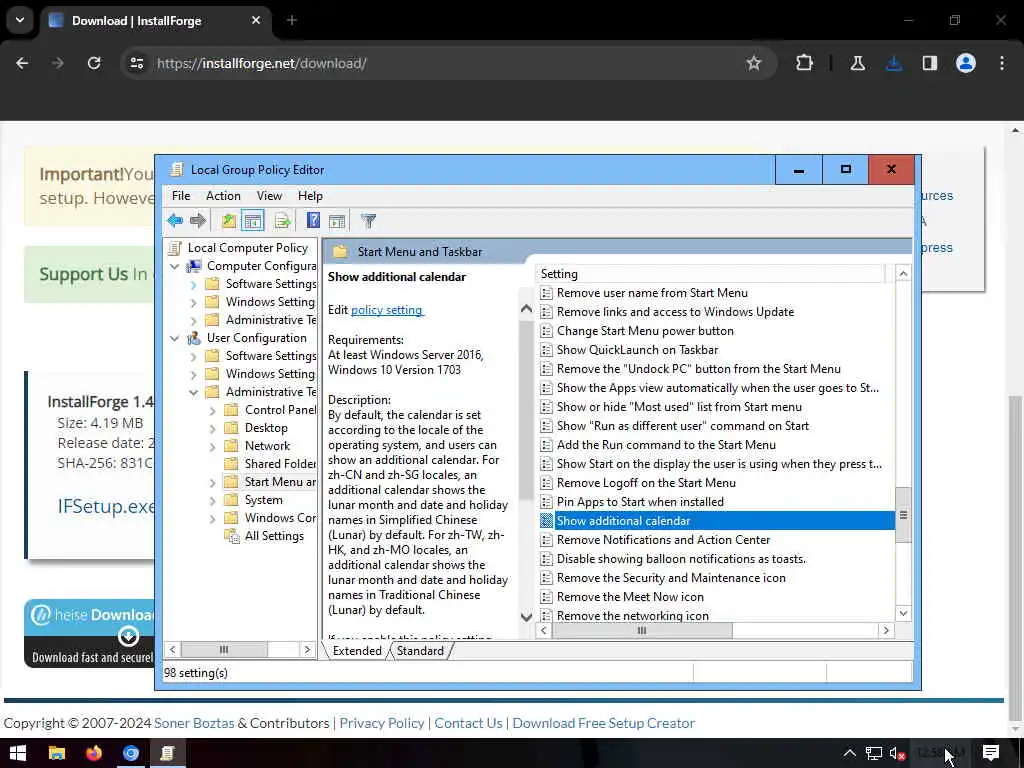Open the File menu
The image size is (1024, 768).
(x=181, y=196)
